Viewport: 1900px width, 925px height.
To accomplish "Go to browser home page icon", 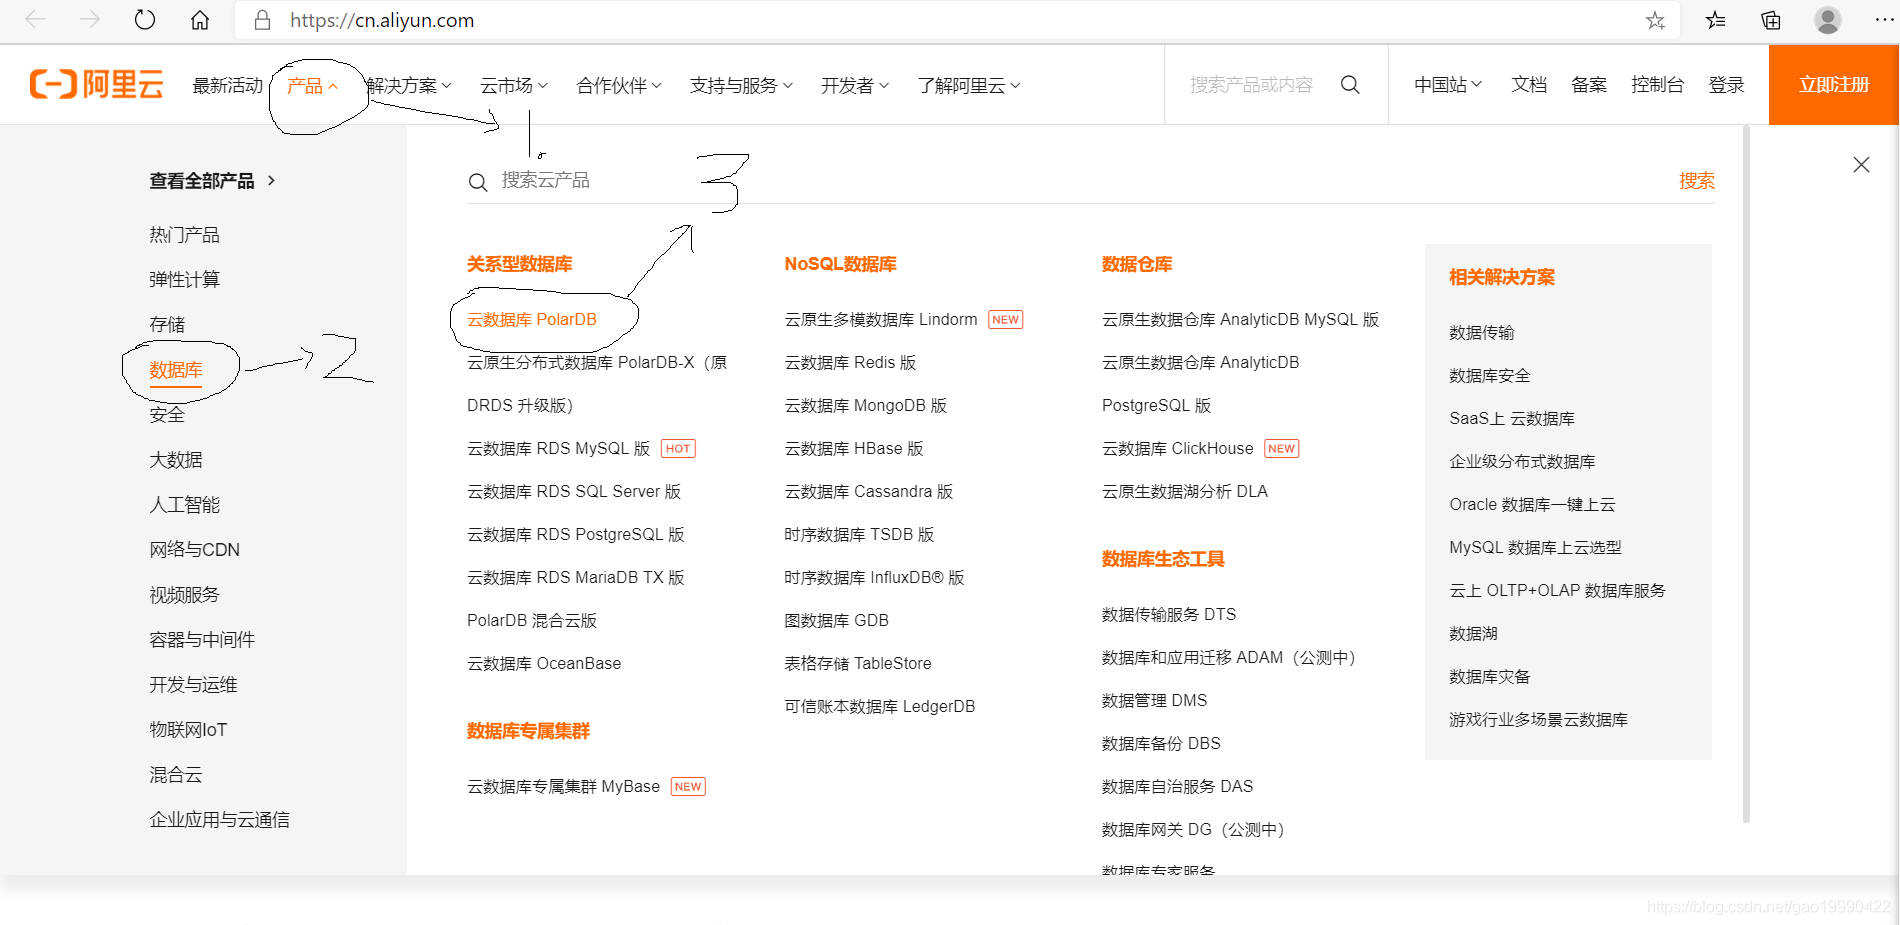I will coord(200,20).
